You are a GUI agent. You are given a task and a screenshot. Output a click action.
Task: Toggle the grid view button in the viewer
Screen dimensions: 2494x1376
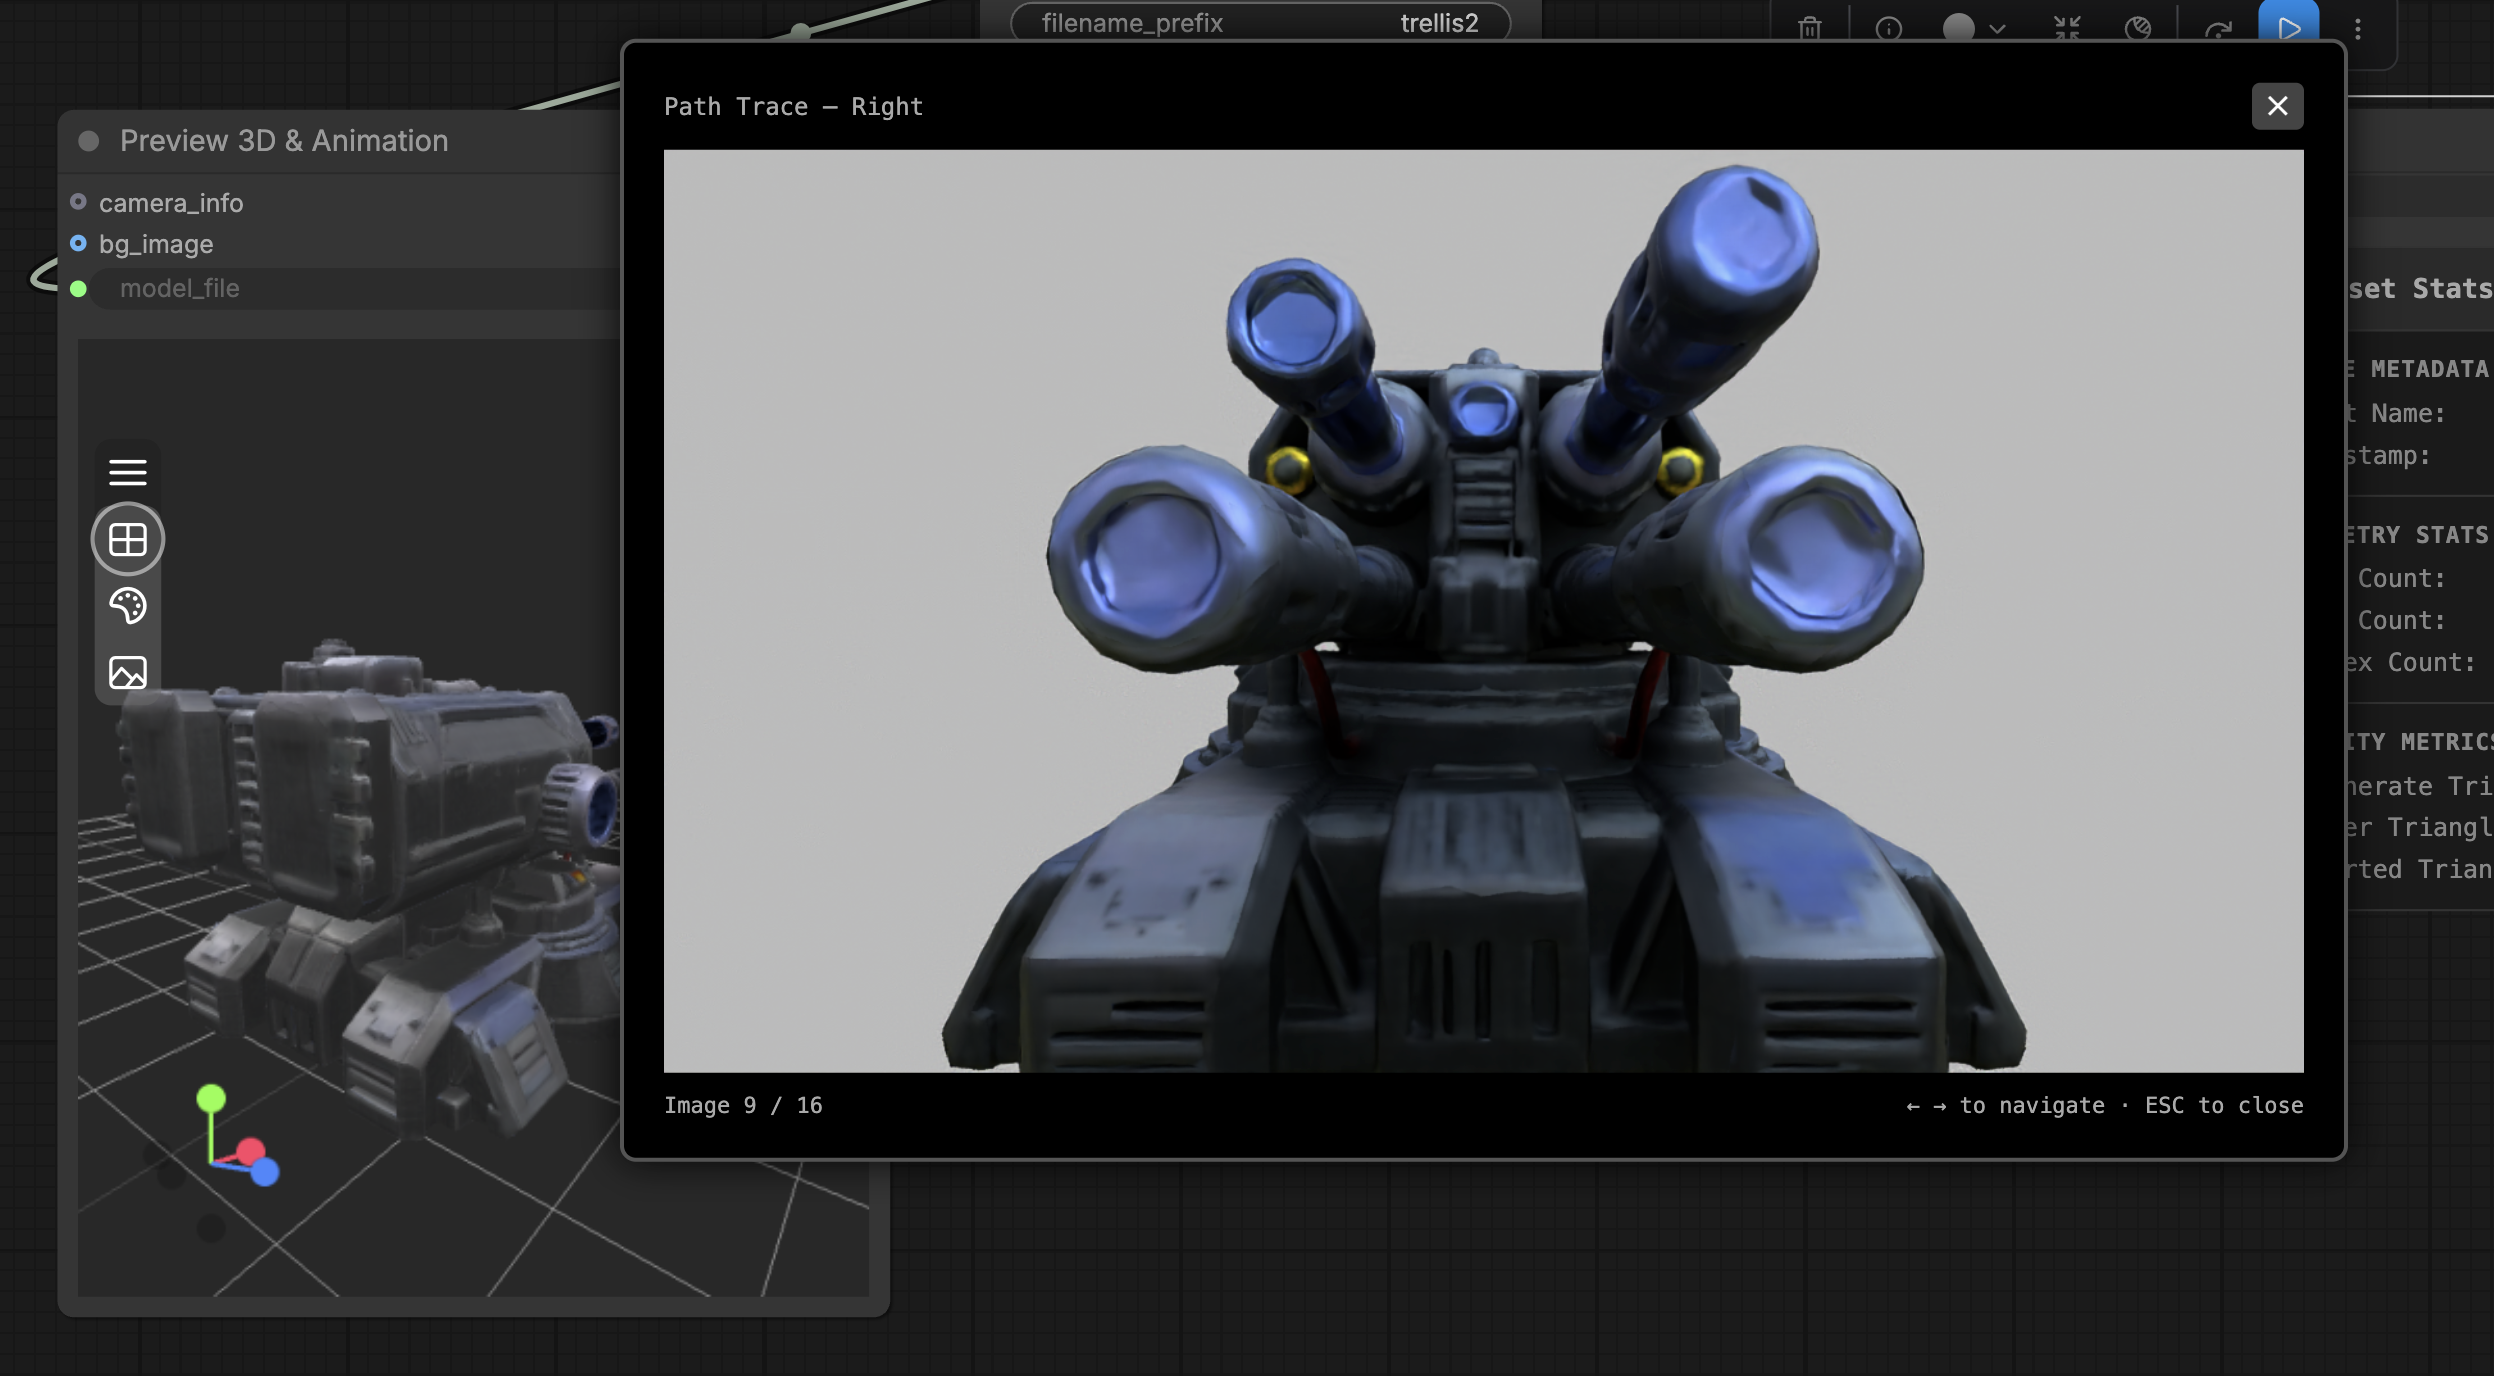click(x=128, y=539)
